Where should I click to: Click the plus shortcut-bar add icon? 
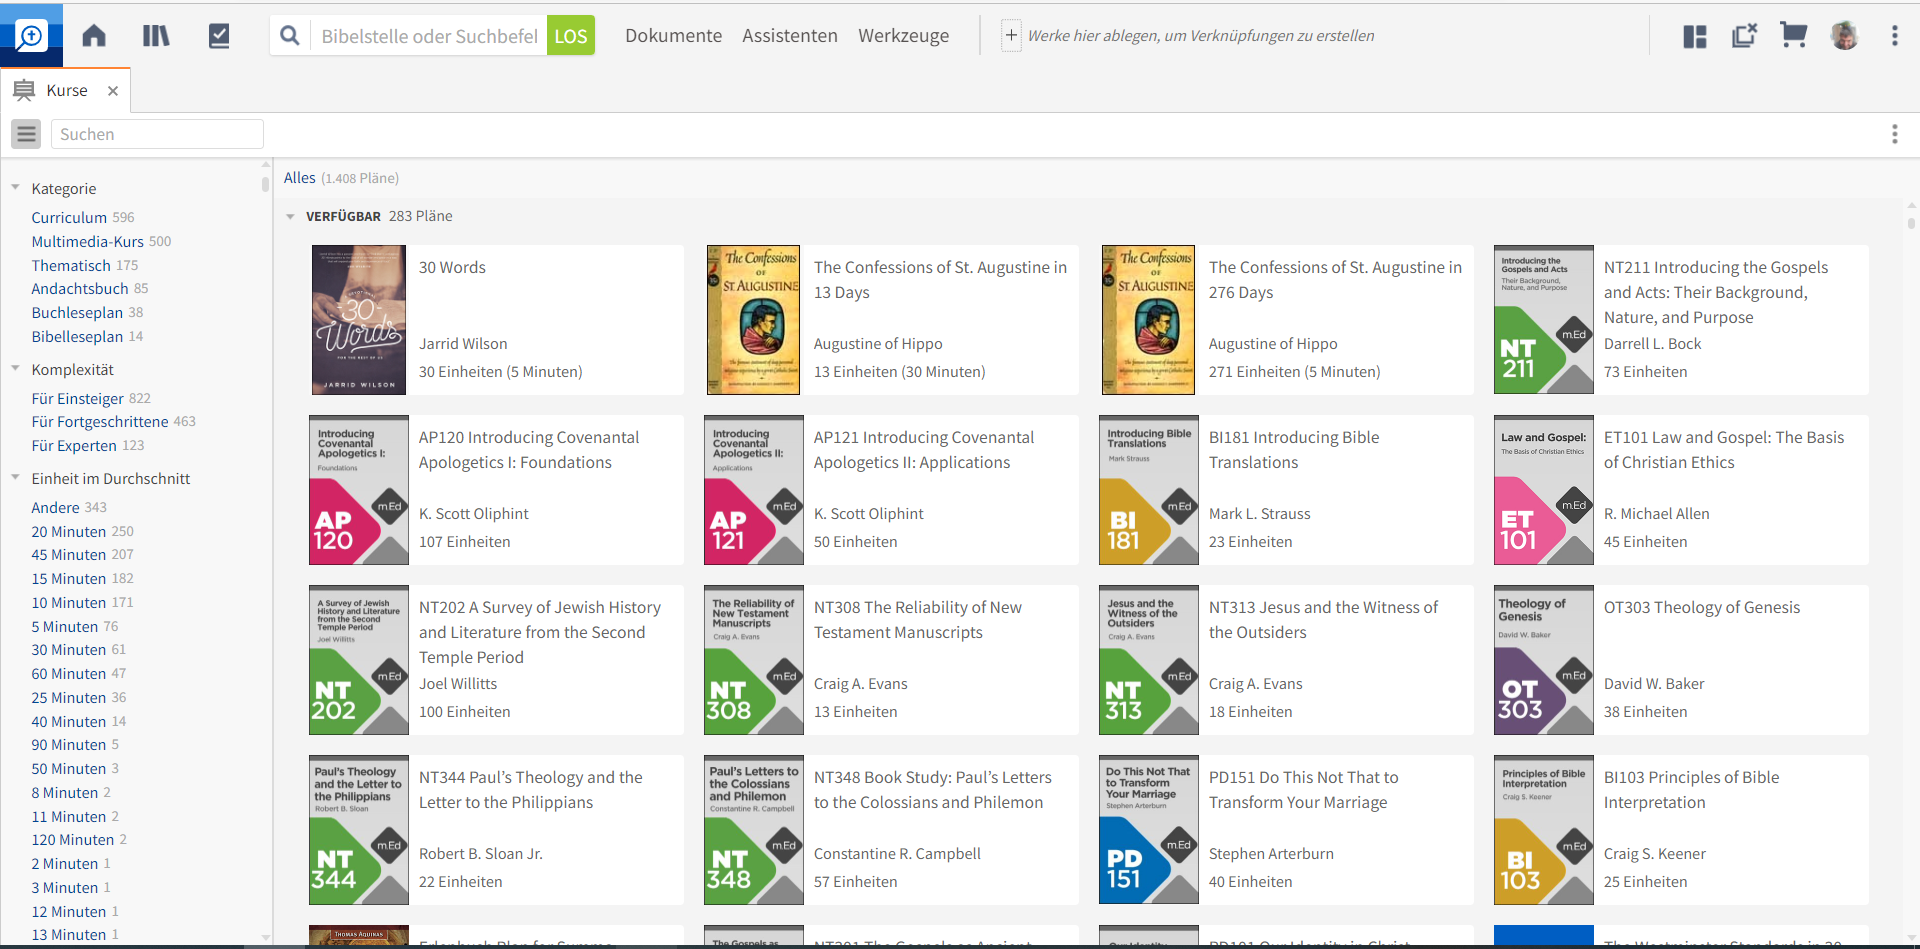coord(1011,36)
